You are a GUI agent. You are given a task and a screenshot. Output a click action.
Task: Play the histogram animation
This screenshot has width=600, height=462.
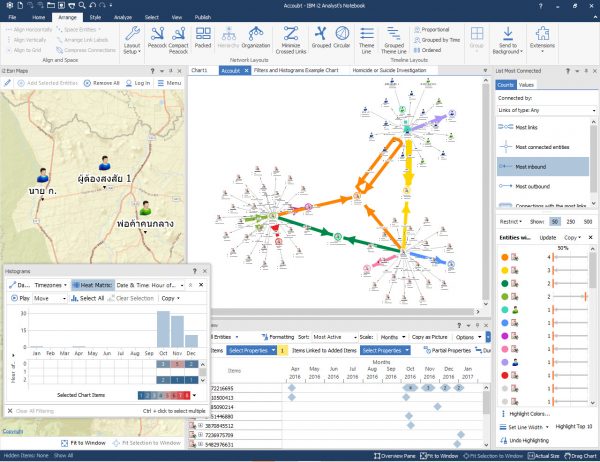click(x=20, y=298)
